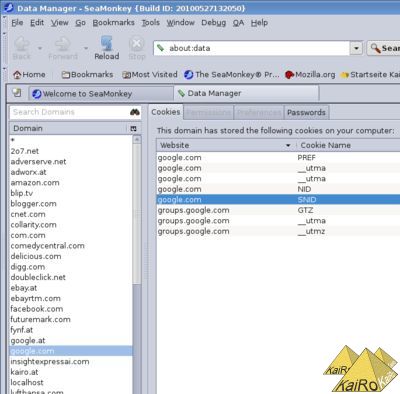
Task: Click the new tab icon button
Action: 17,93
